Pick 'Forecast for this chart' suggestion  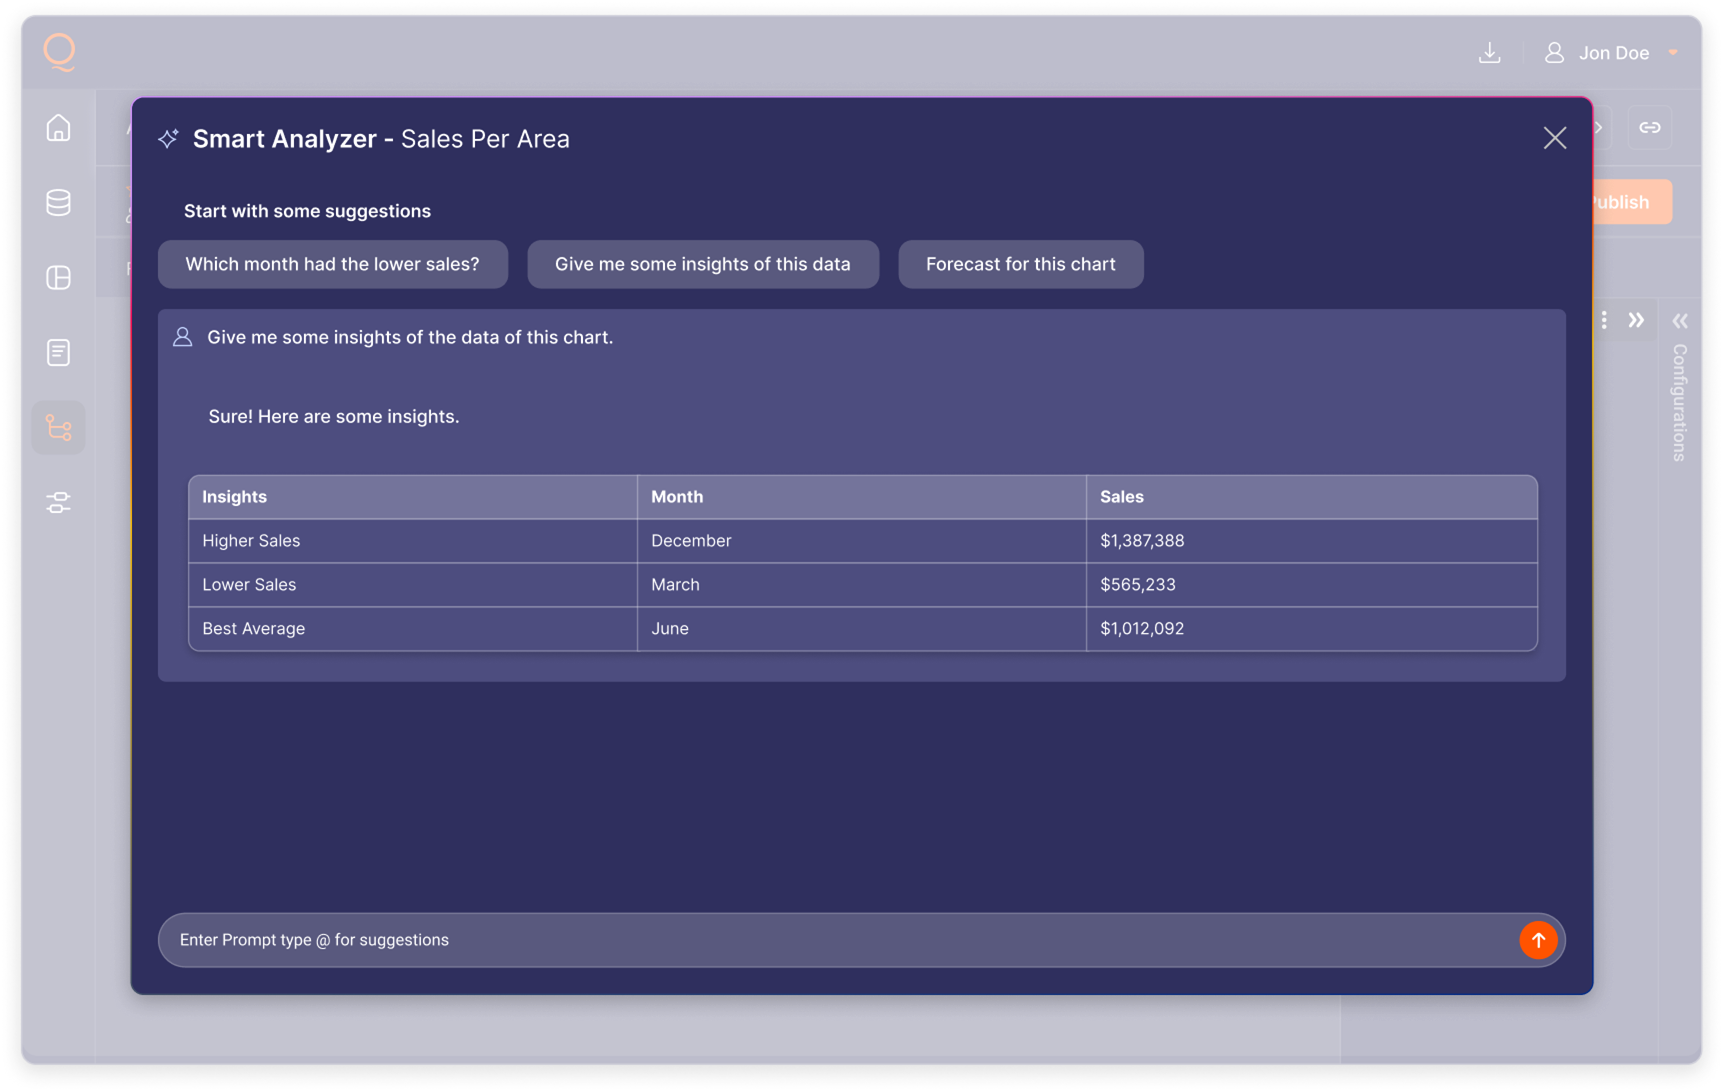pos(1020,264)
